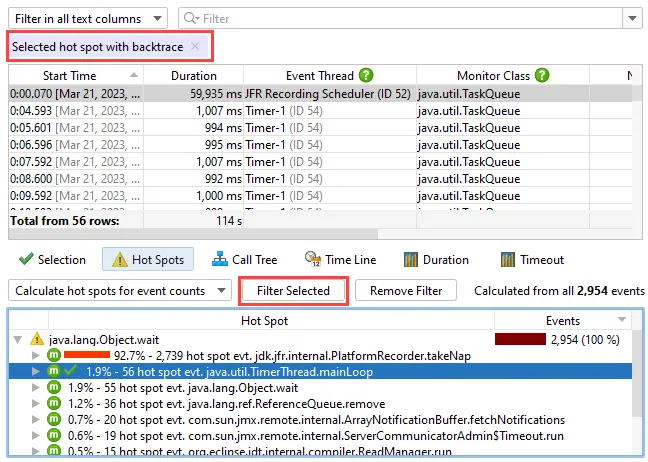Open the filter history dropdown arrow
The height and width of the screenshot is (462, 648).
click(x=632, y=19)
